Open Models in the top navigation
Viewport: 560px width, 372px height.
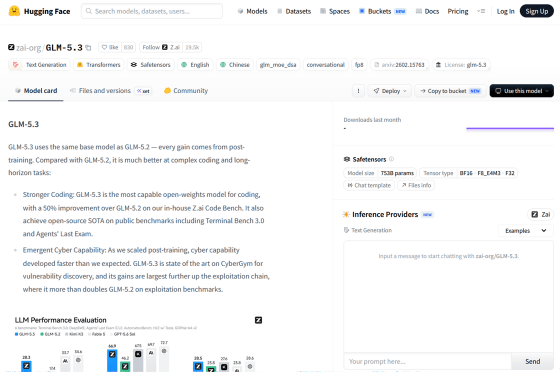point(252,11)
